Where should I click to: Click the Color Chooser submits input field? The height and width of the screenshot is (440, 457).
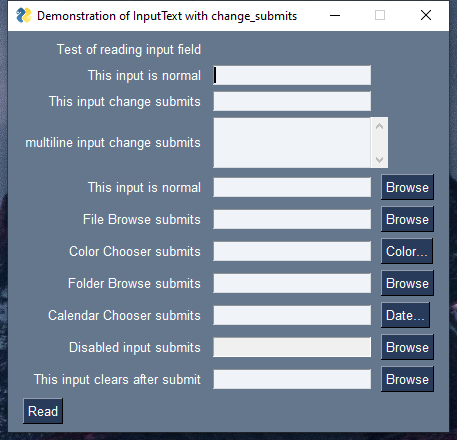point(292,251)
